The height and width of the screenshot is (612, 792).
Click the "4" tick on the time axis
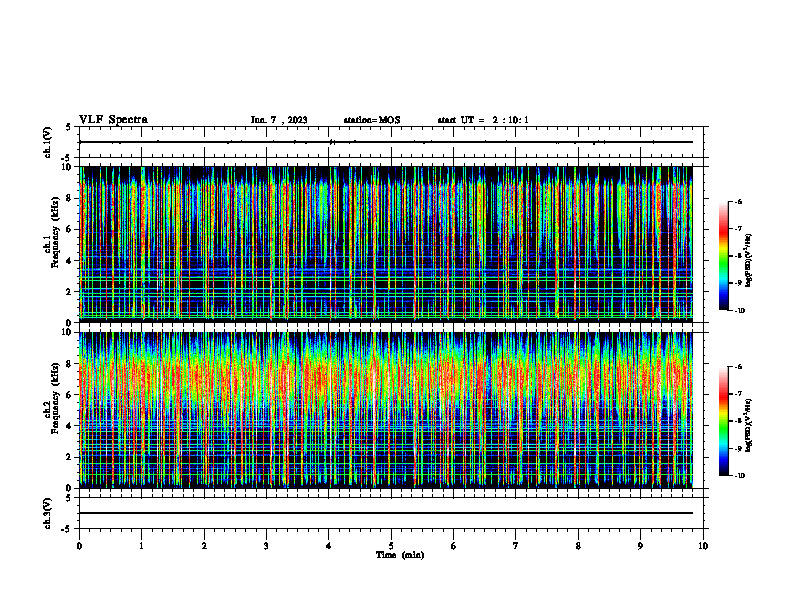tap(329, 546)
